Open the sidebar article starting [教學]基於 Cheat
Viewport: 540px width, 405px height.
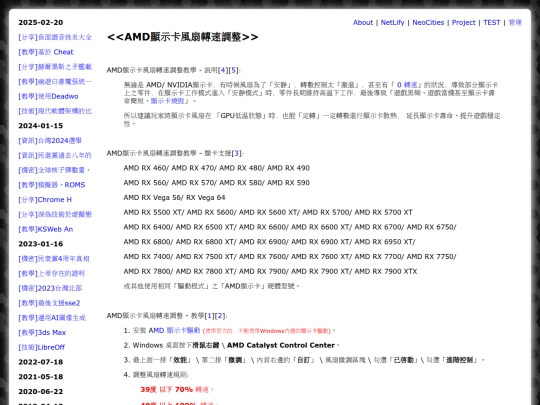click(x=46, y=52)
